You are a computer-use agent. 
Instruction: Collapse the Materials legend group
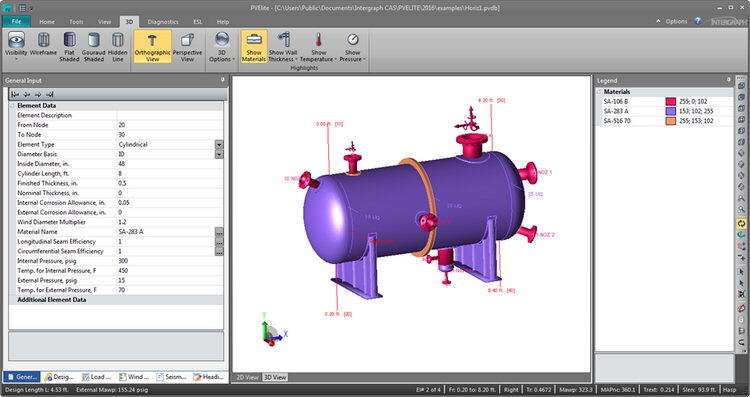[599, 92]
